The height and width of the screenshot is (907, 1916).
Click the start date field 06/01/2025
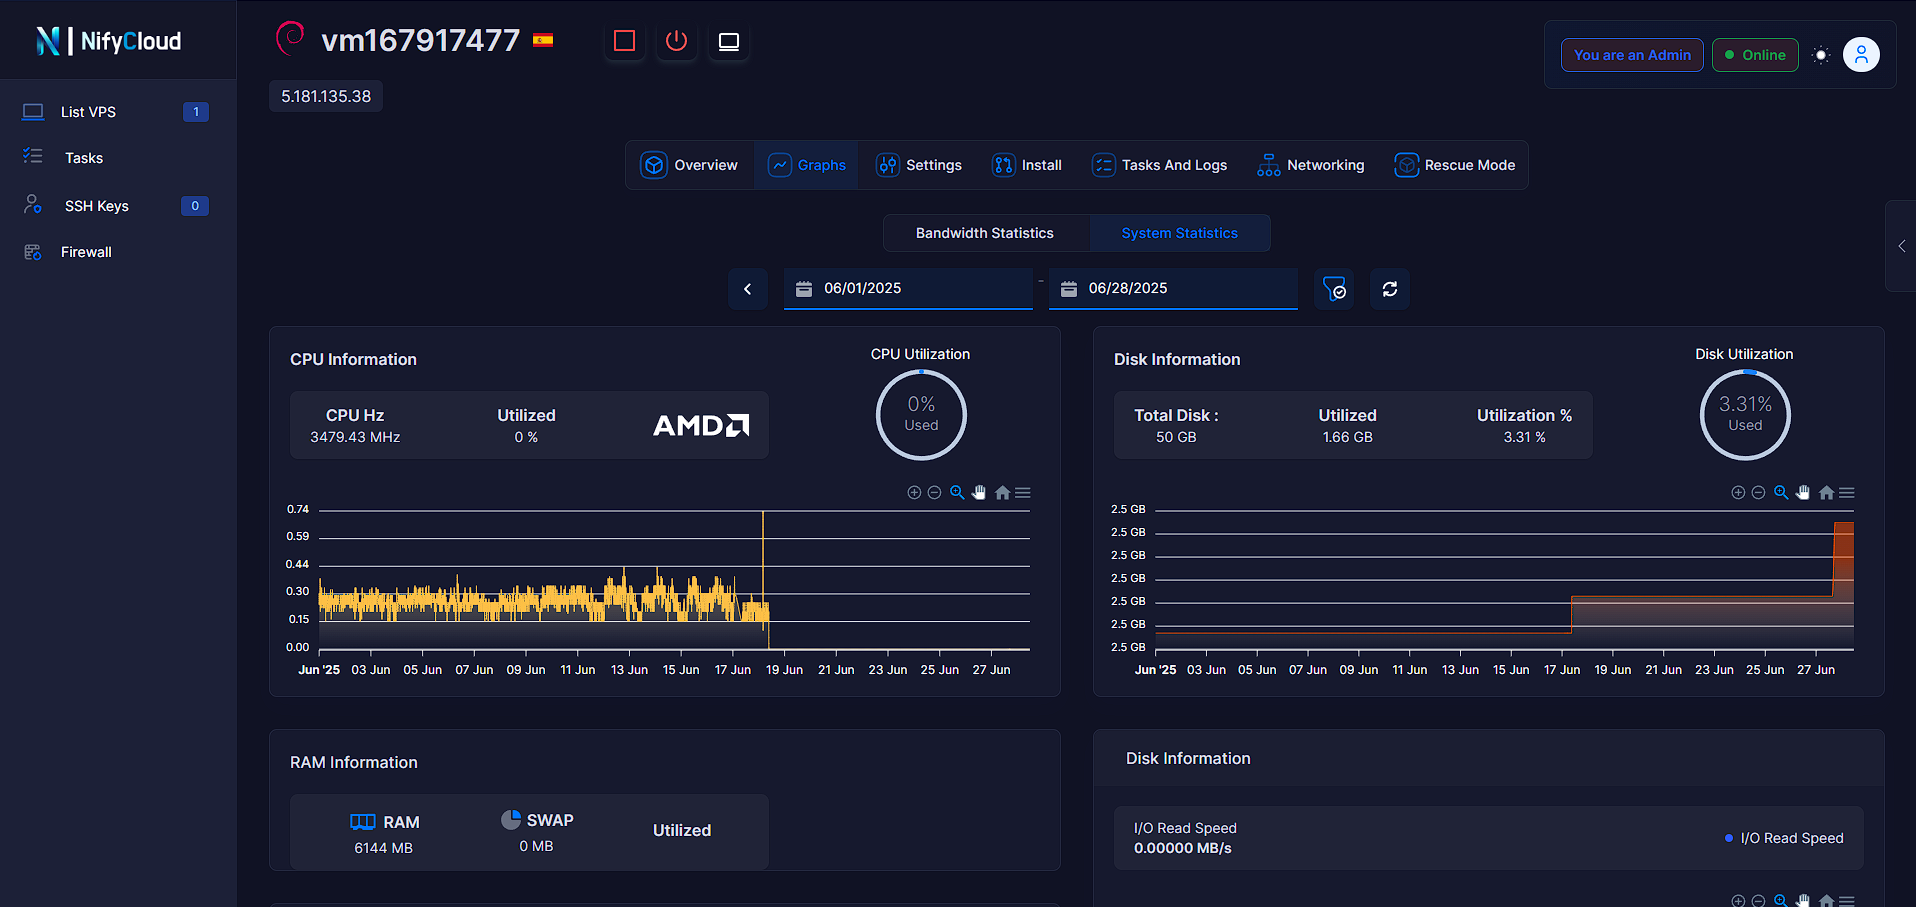point(908,288)
